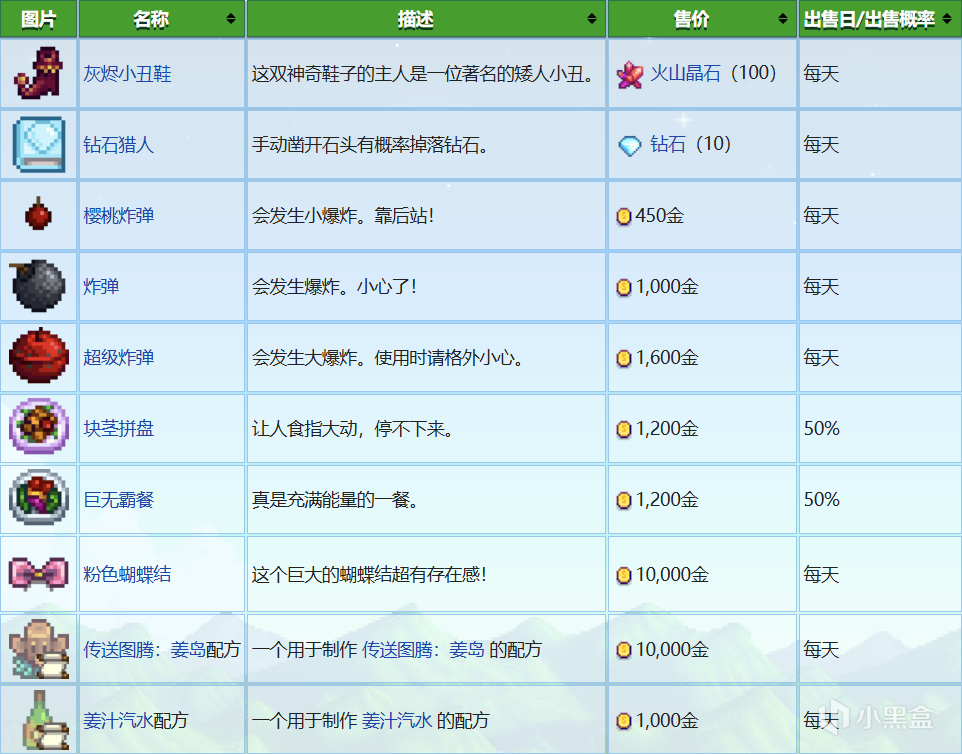962x754 pixels.
Task: Click the 450金 price text
Action: (660, 215)
